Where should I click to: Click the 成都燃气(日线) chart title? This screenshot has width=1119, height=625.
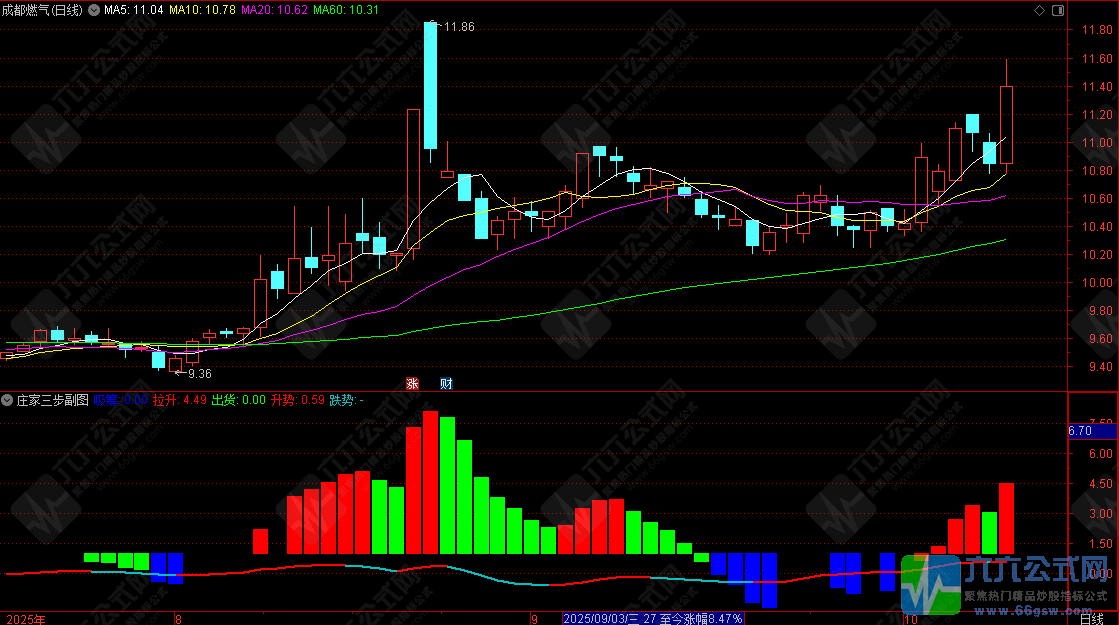(x=43, y=10)
